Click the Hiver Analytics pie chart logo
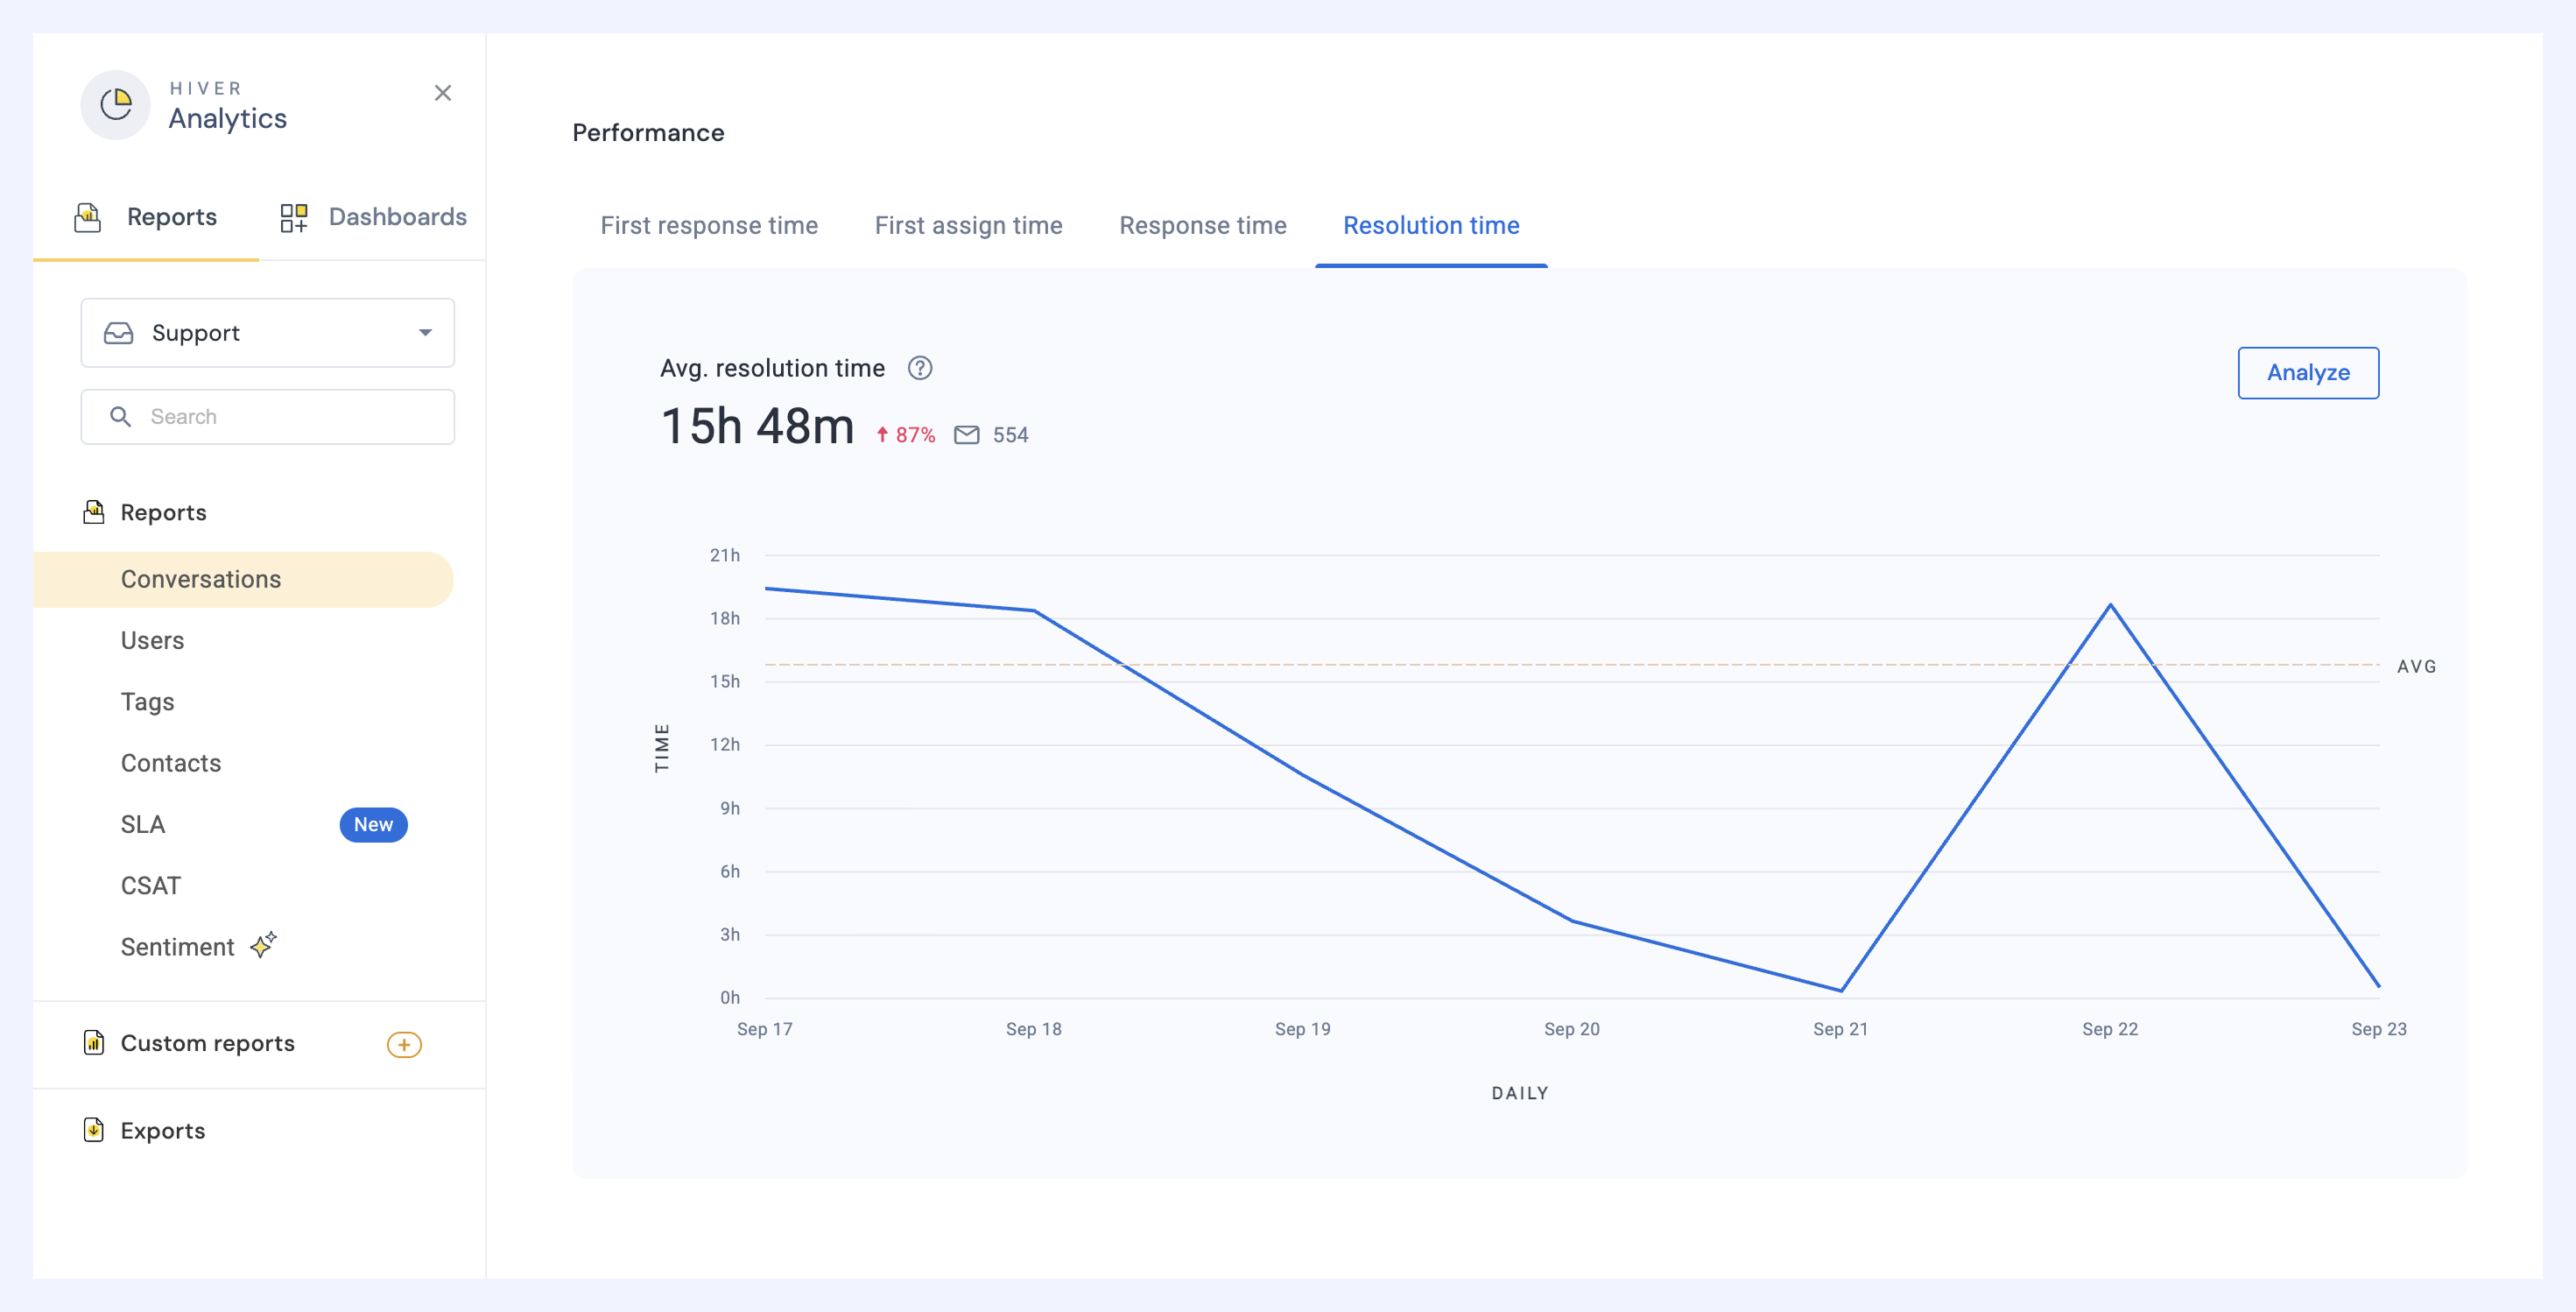The width and height of the screenshot is (2576, 1312). pos(116,104)
